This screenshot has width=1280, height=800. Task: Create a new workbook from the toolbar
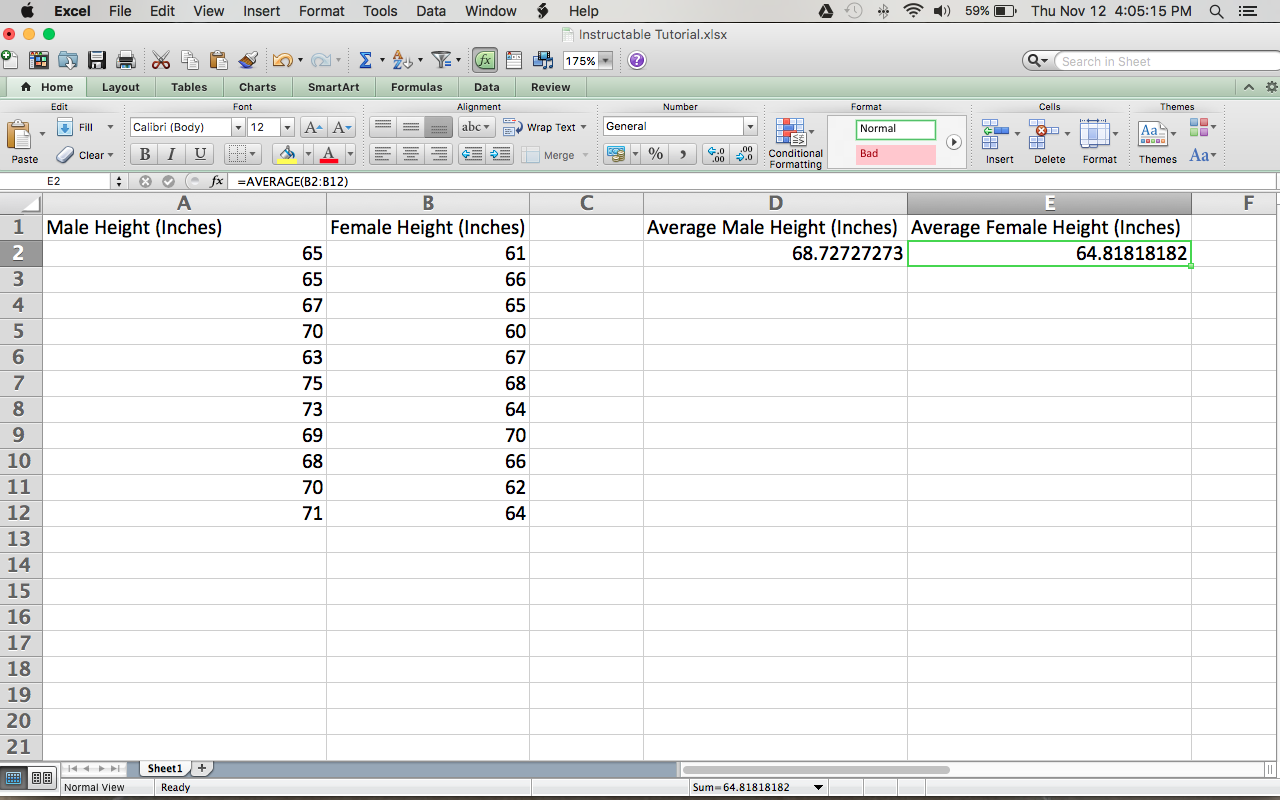pos(8,60)
